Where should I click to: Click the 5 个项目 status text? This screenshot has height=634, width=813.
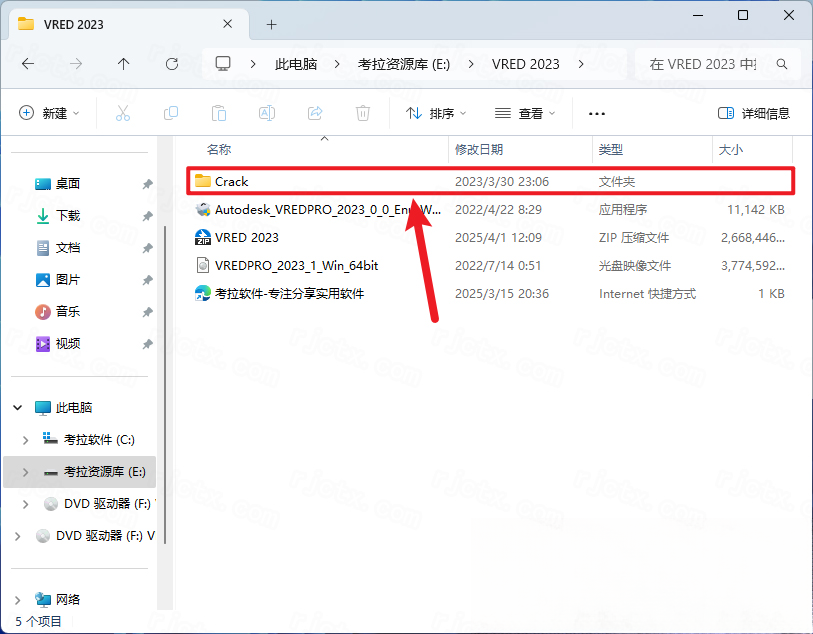pos(38,621)
